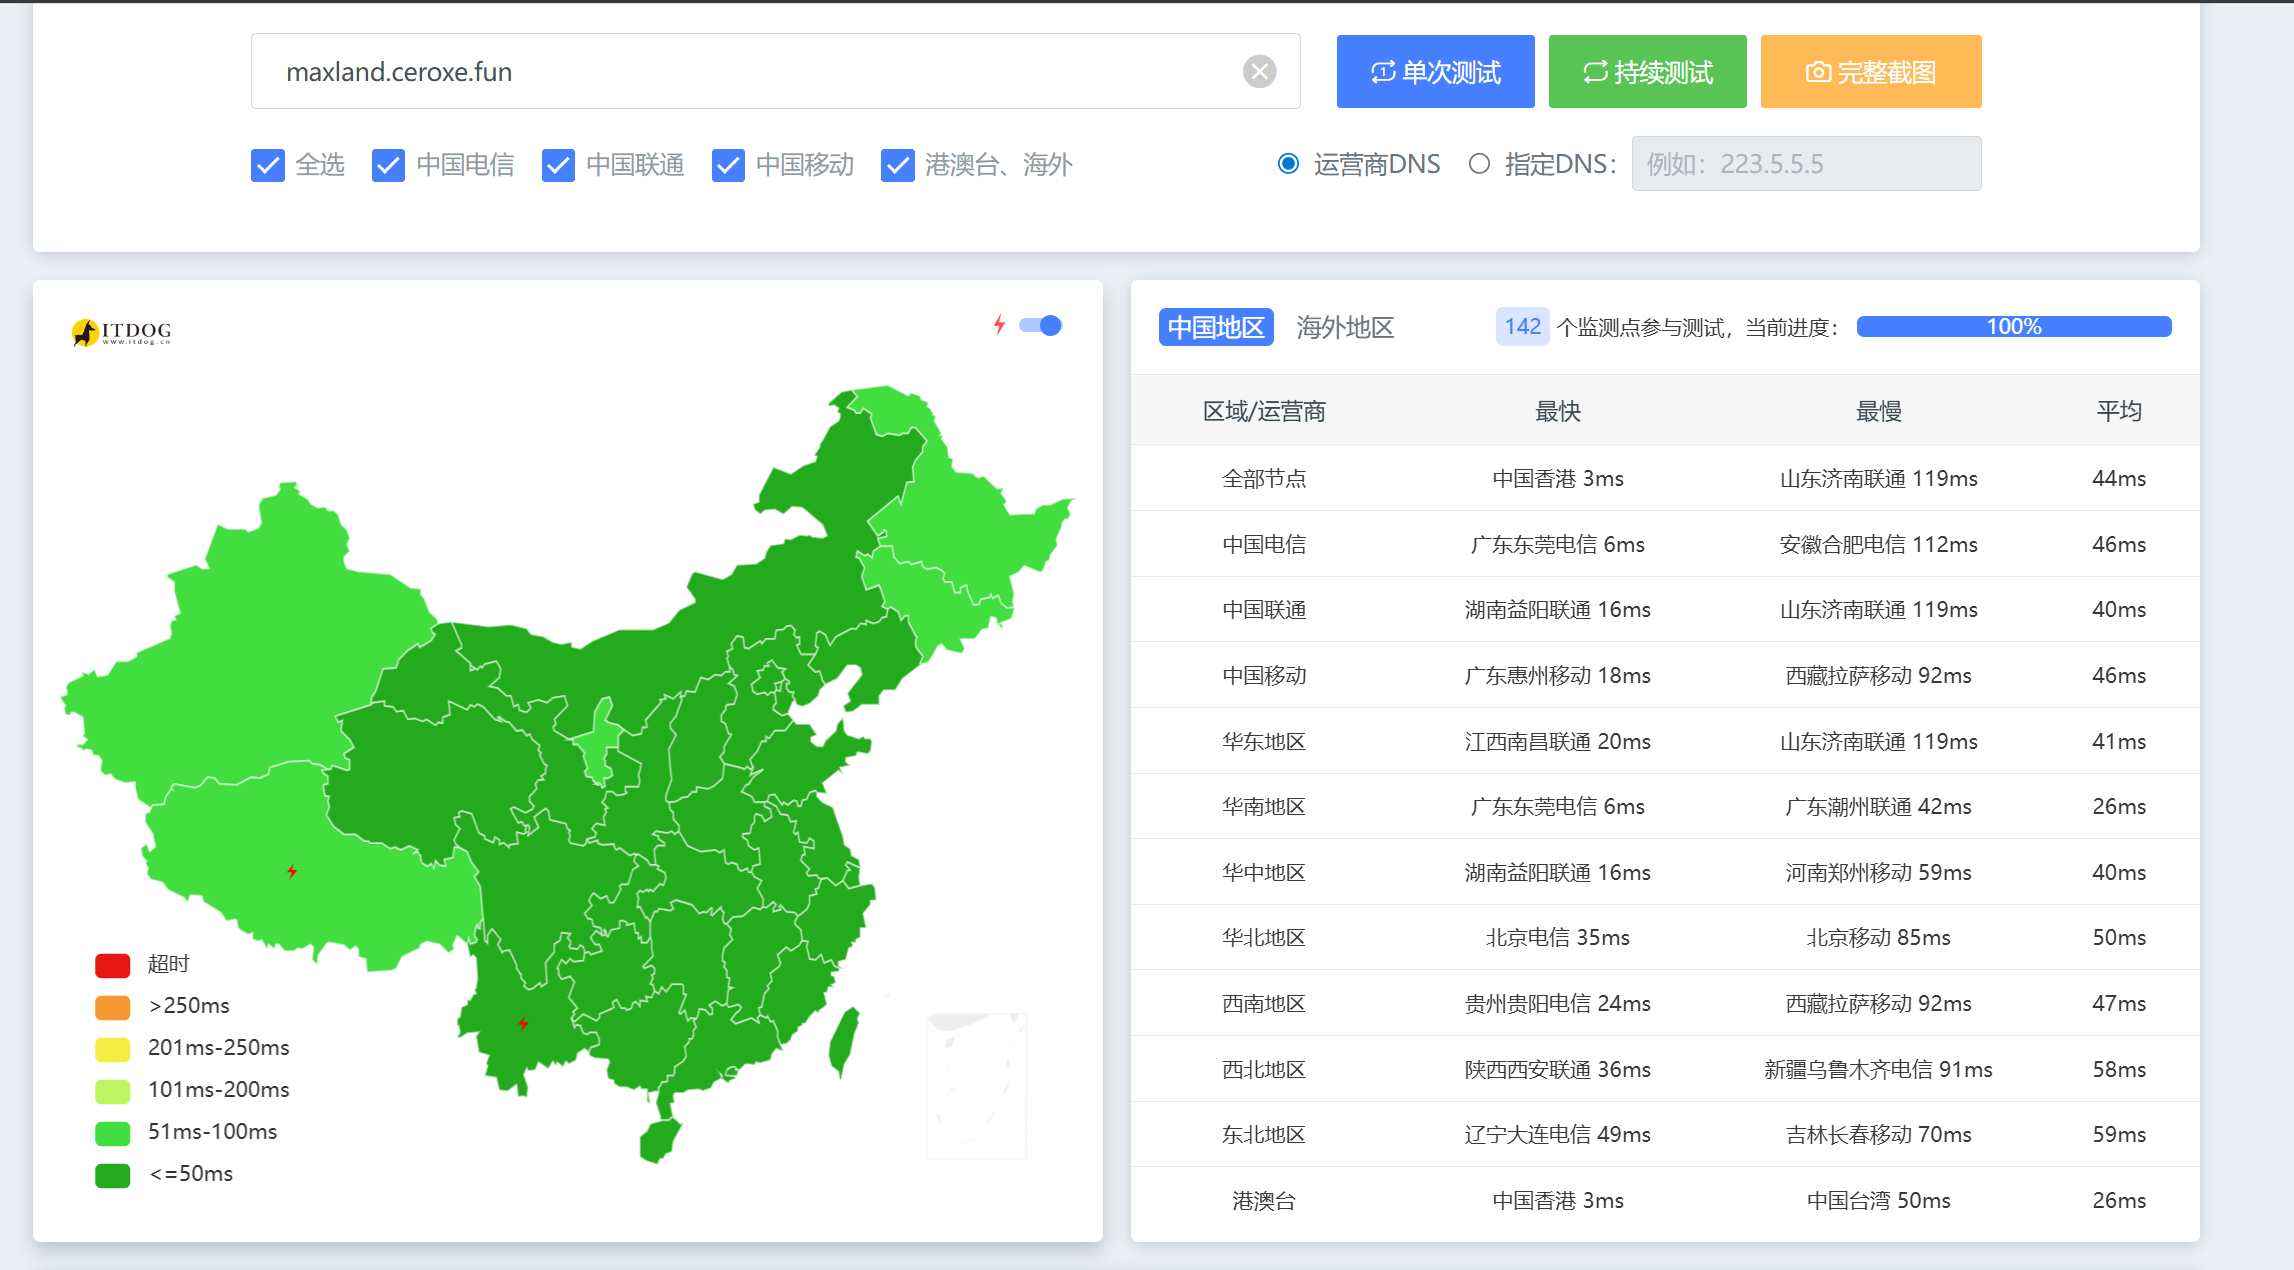
Task: Select the 中国地区 tab
Action: [x=1216, y=328]
